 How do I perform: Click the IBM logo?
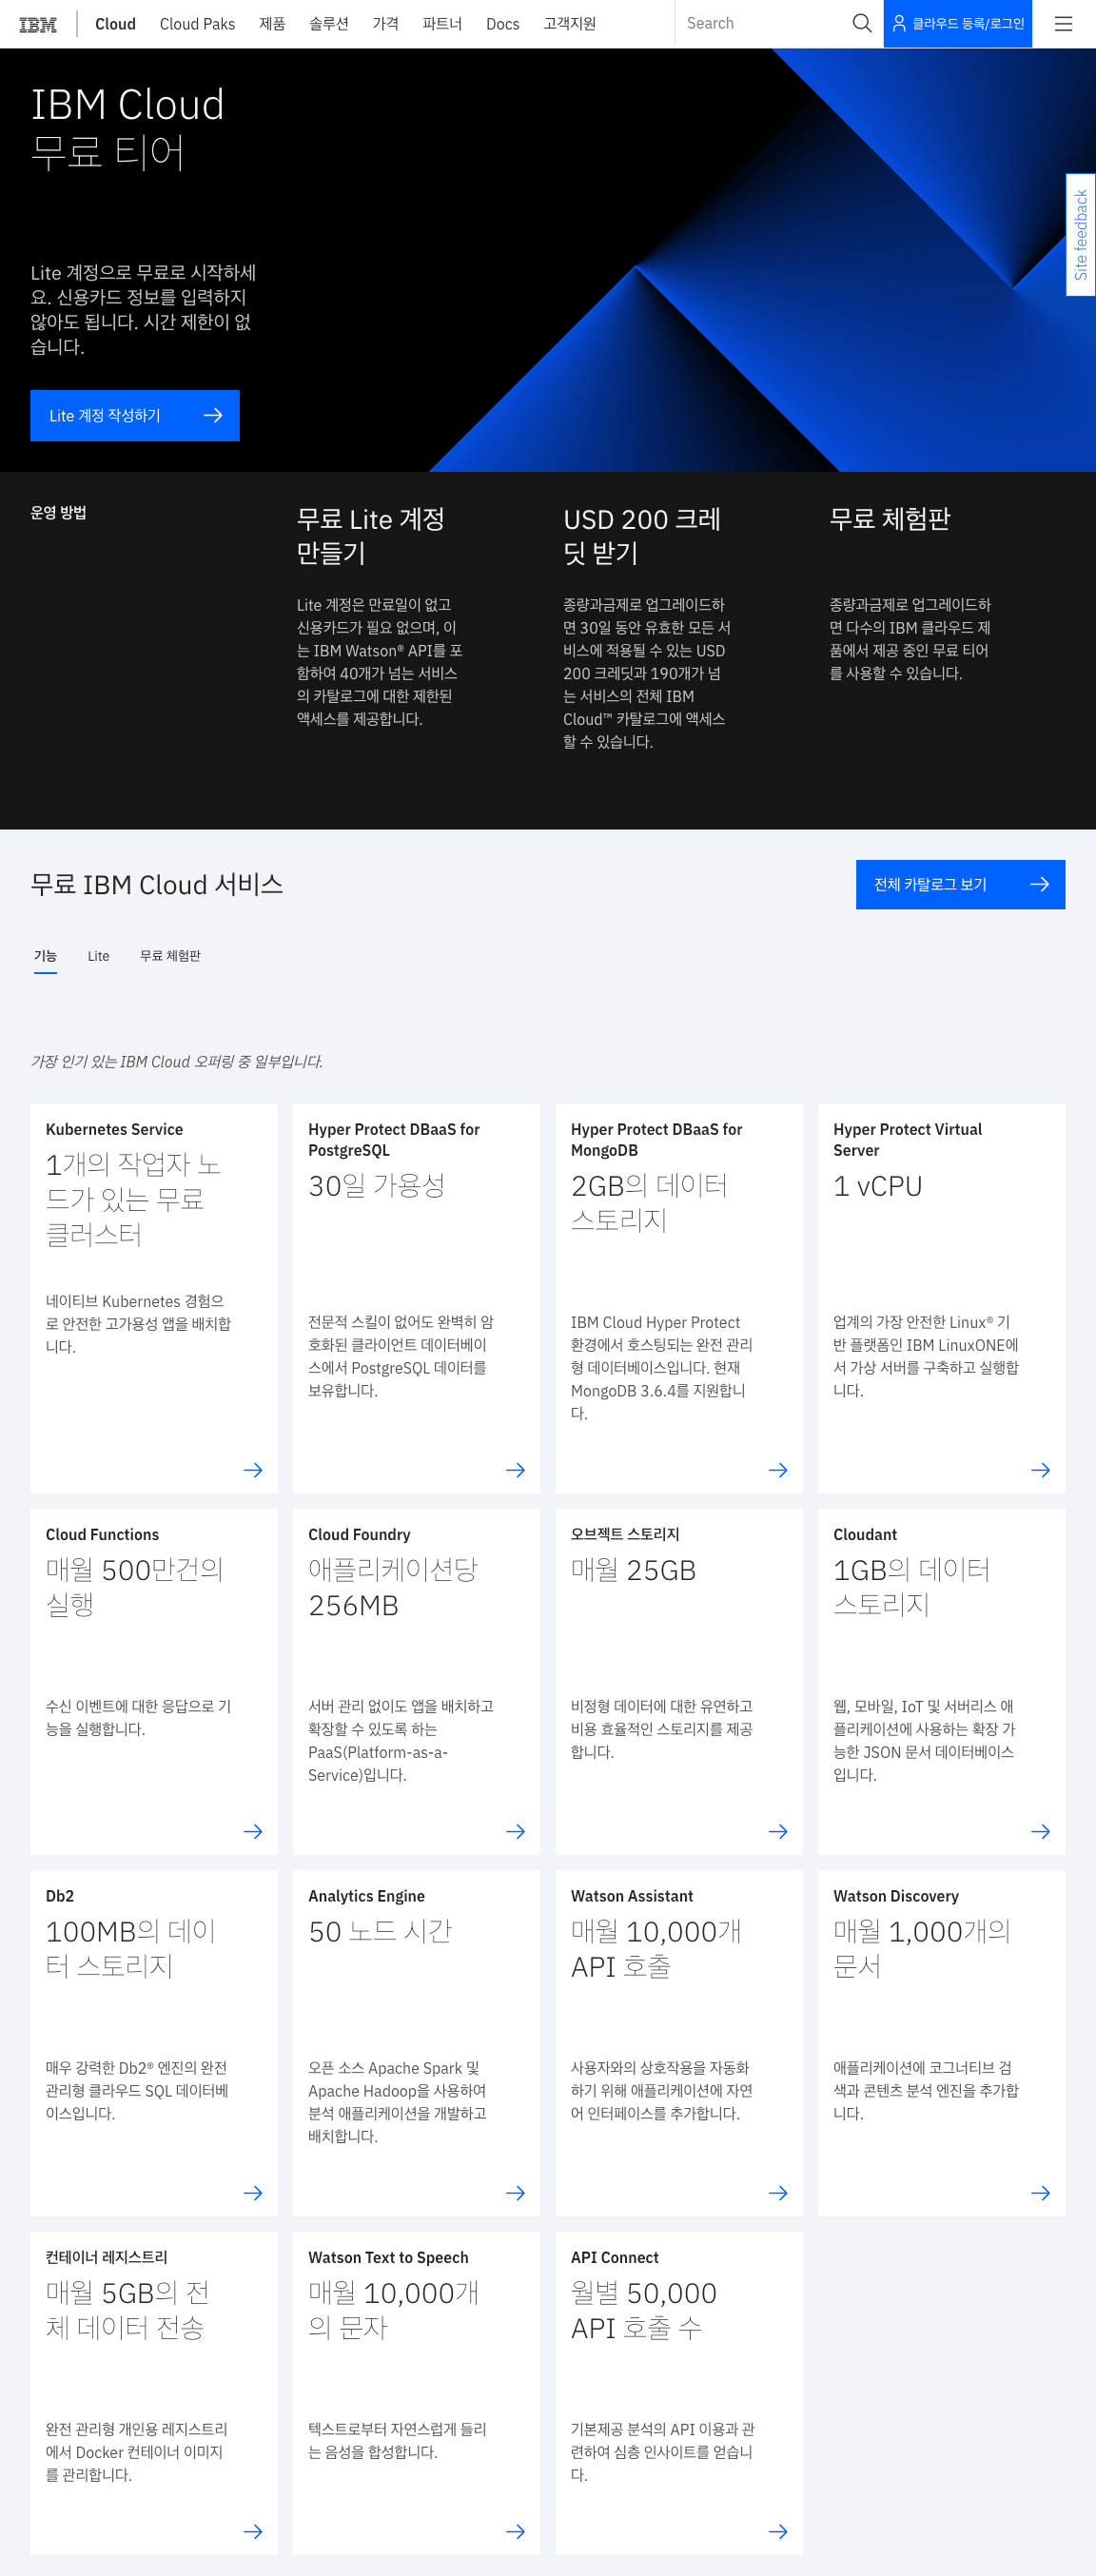tap(38, 24)
